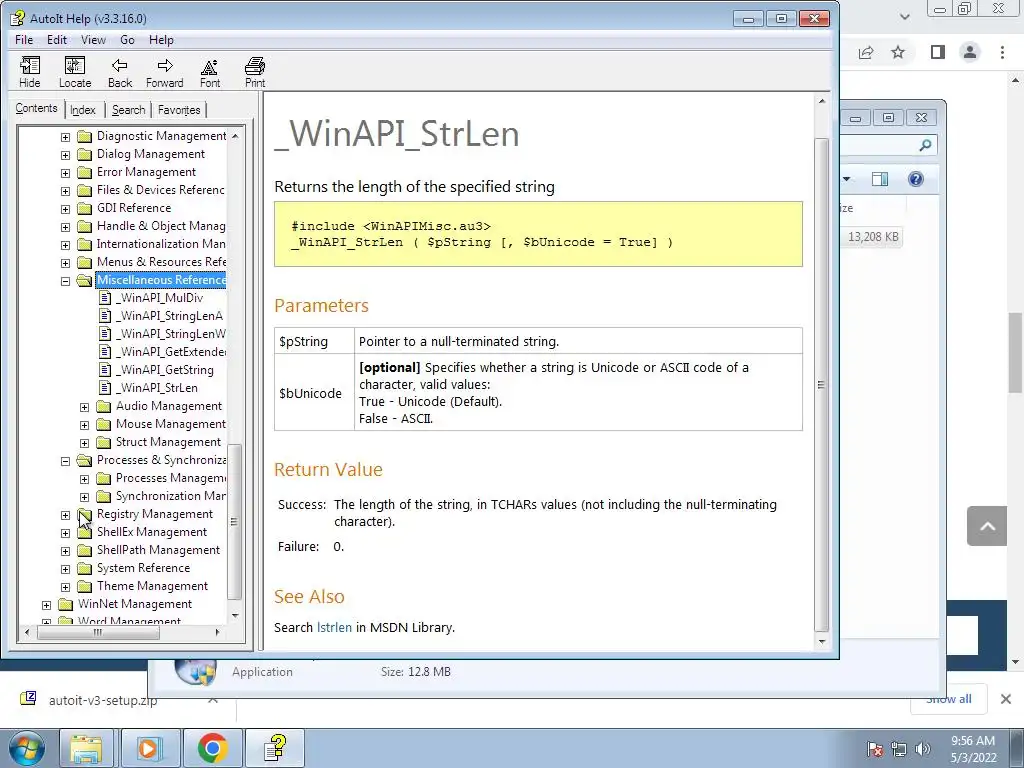
Task: Close the Chrome downloads bar
Action: (1006, 699)
